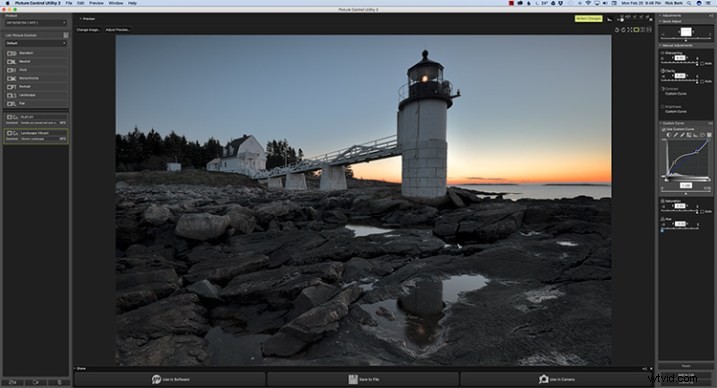Open the Default list filter dropdown
The height and width of the screenshot is (388, 717).
pyautogui.click(x=36, y=43)
